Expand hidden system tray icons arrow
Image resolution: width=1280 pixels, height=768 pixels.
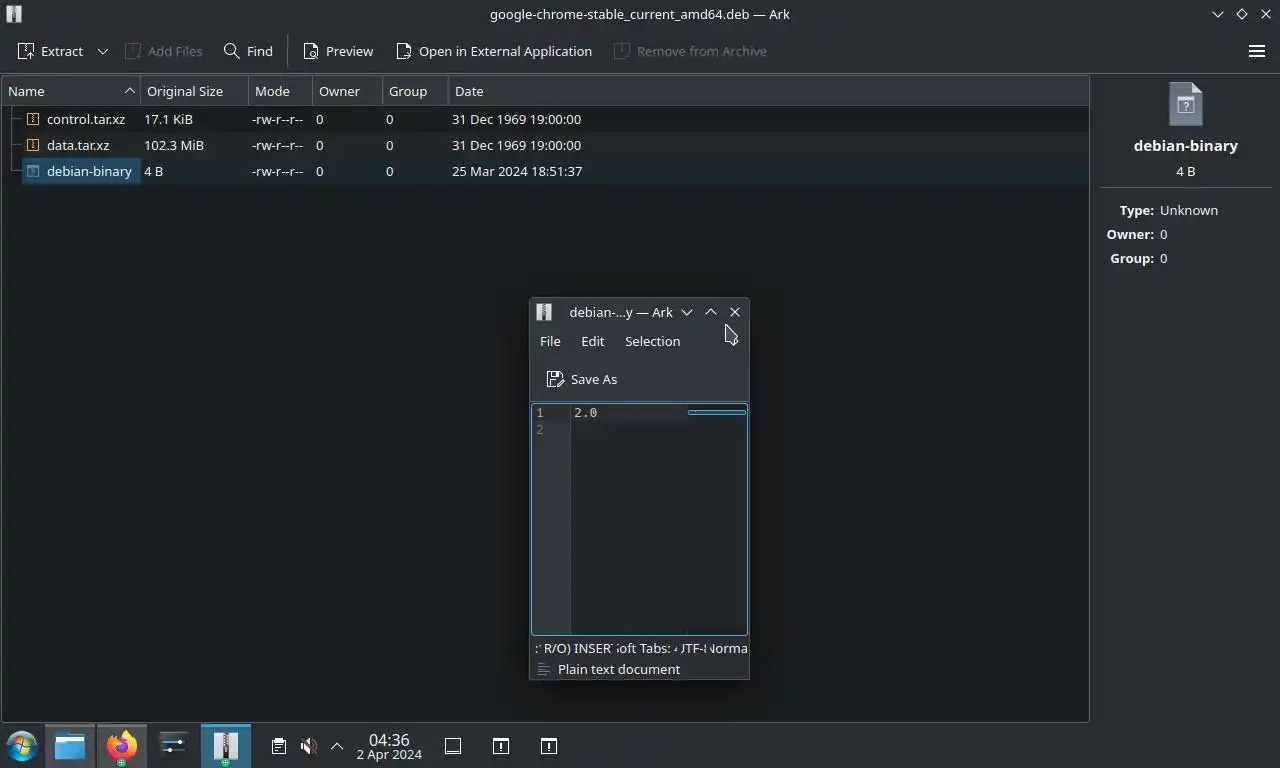[x=337, y=746]
